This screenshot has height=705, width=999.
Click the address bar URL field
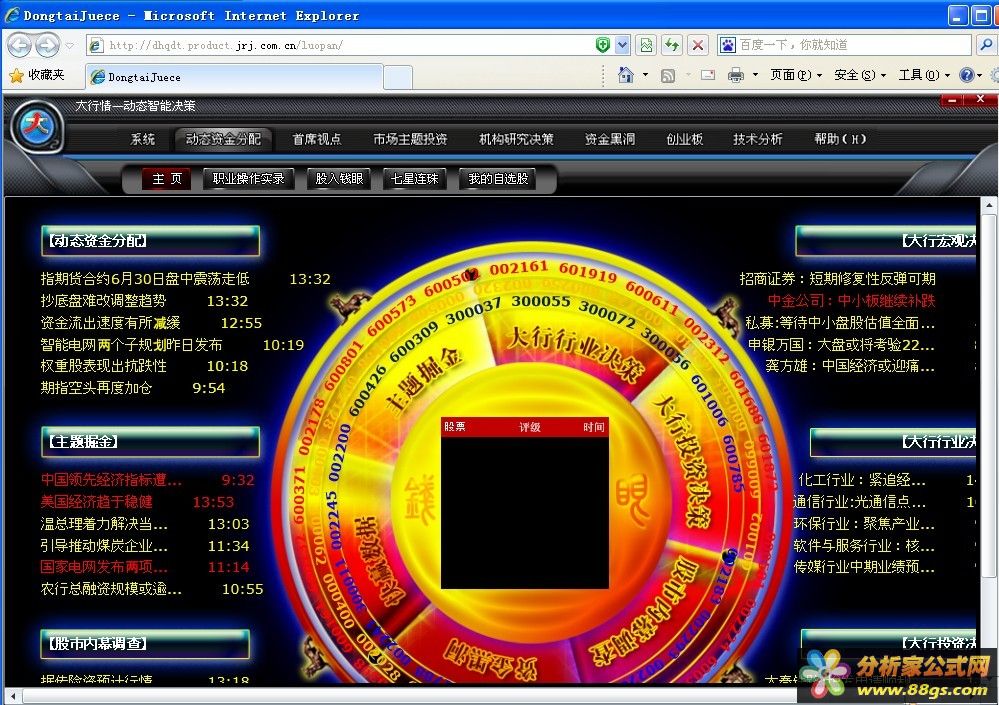[341, 45]
